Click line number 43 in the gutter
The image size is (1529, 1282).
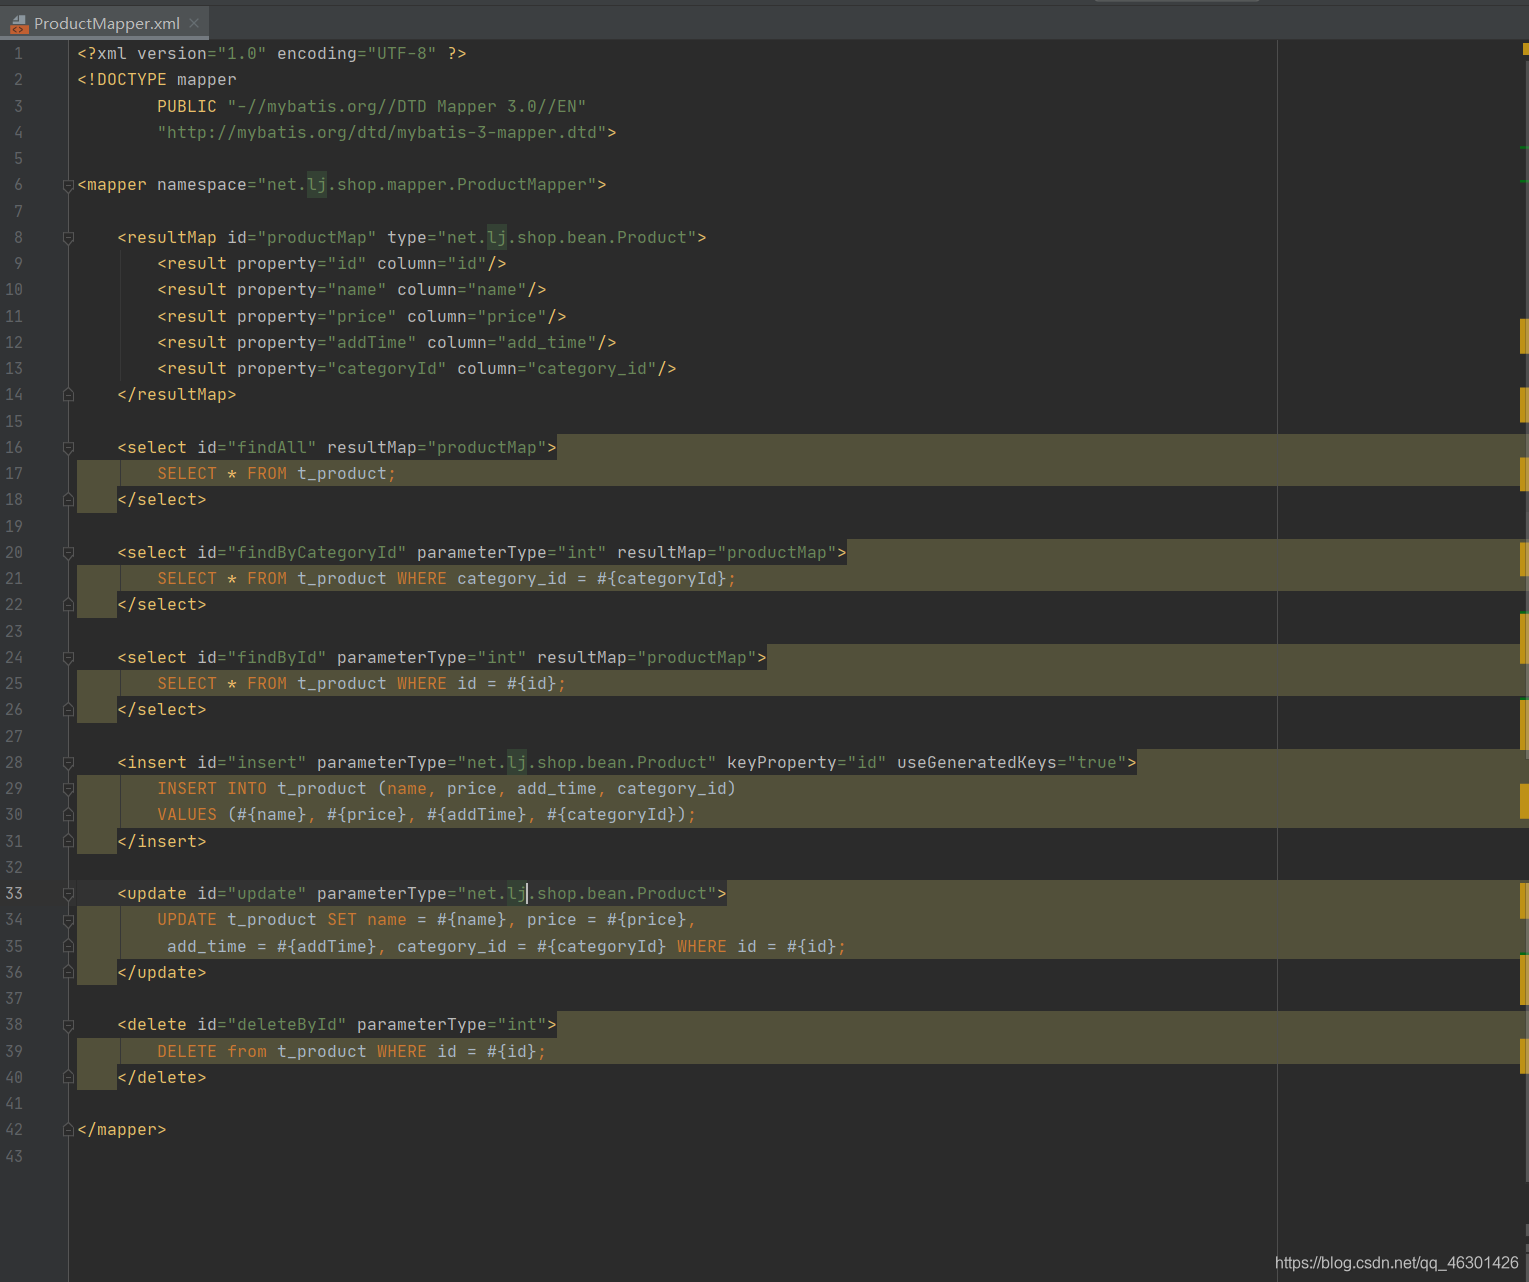coord(14,1157)
